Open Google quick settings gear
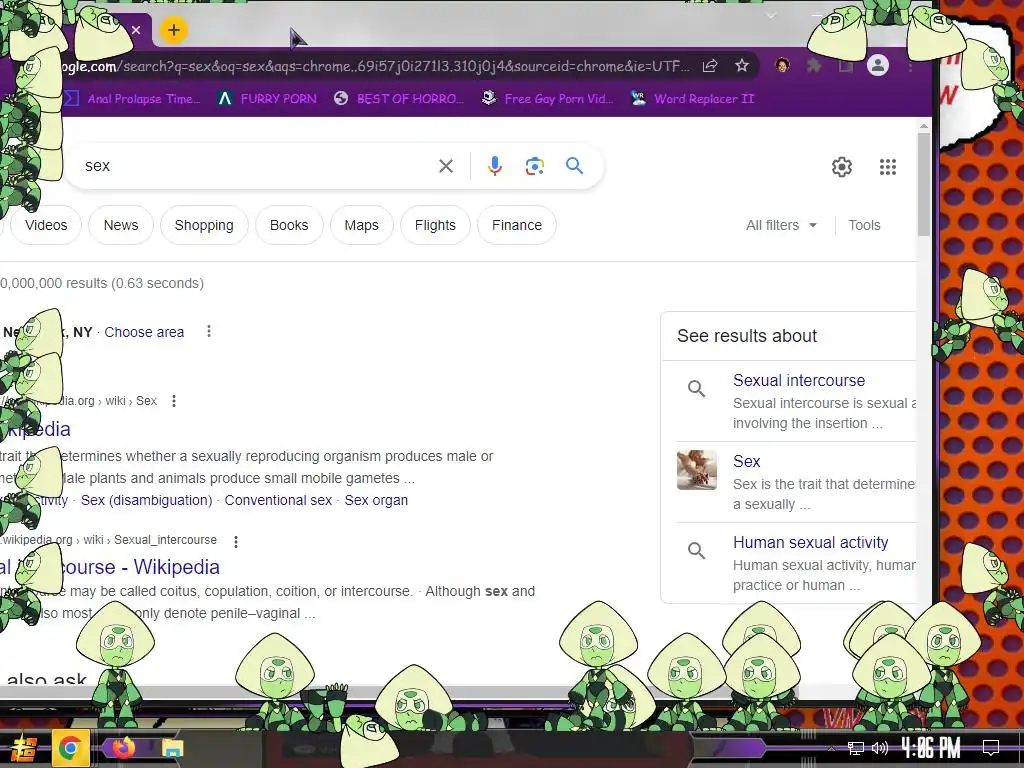1024x768 pixels. pyautogui.click(x=842, y=167)
